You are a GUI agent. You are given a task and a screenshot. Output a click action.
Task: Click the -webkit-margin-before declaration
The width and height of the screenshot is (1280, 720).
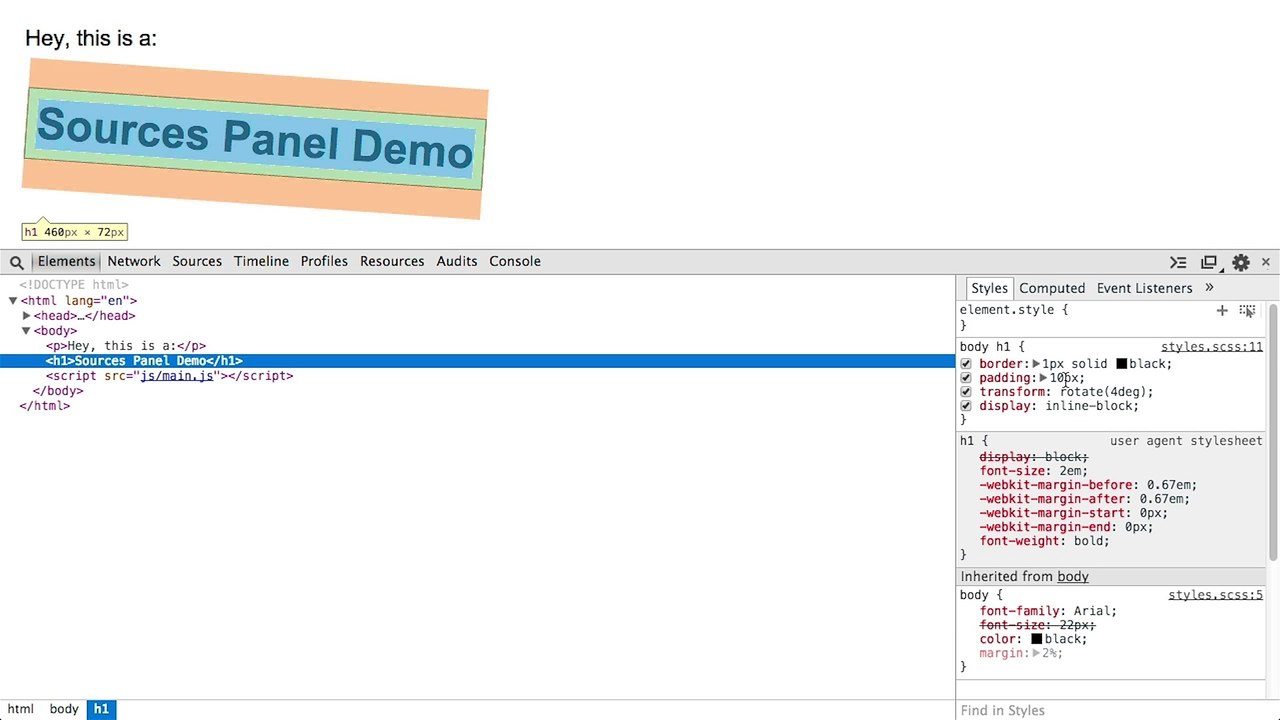[x=1088, y=485]
